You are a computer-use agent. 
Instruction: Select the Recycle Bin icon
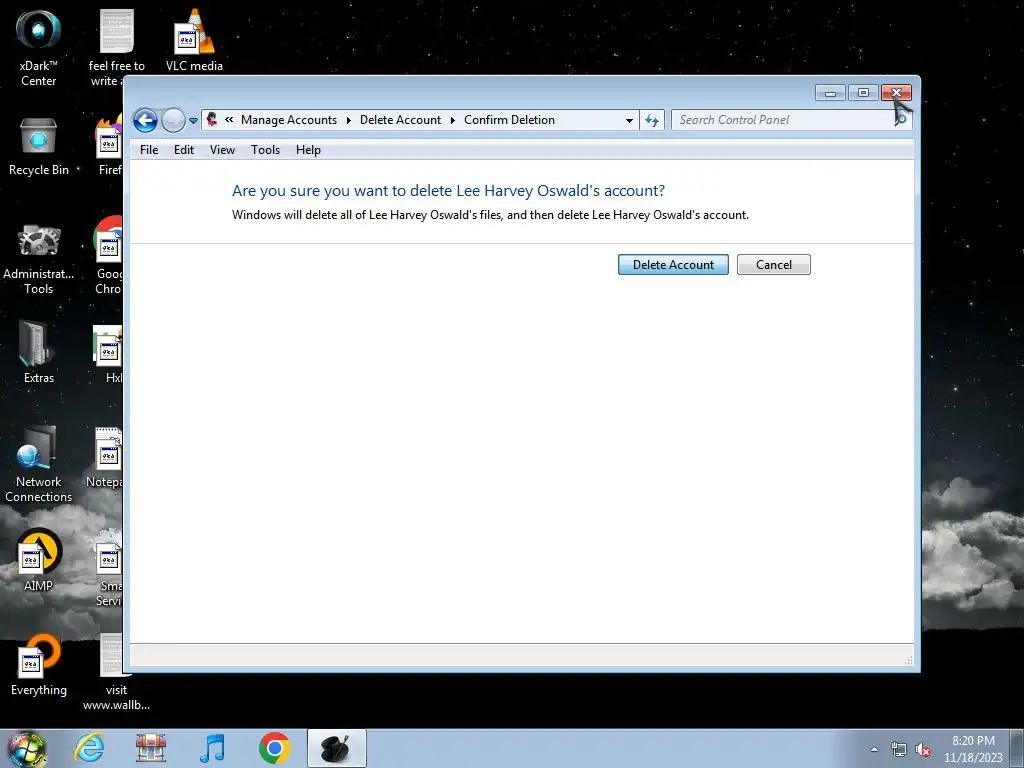39,146
